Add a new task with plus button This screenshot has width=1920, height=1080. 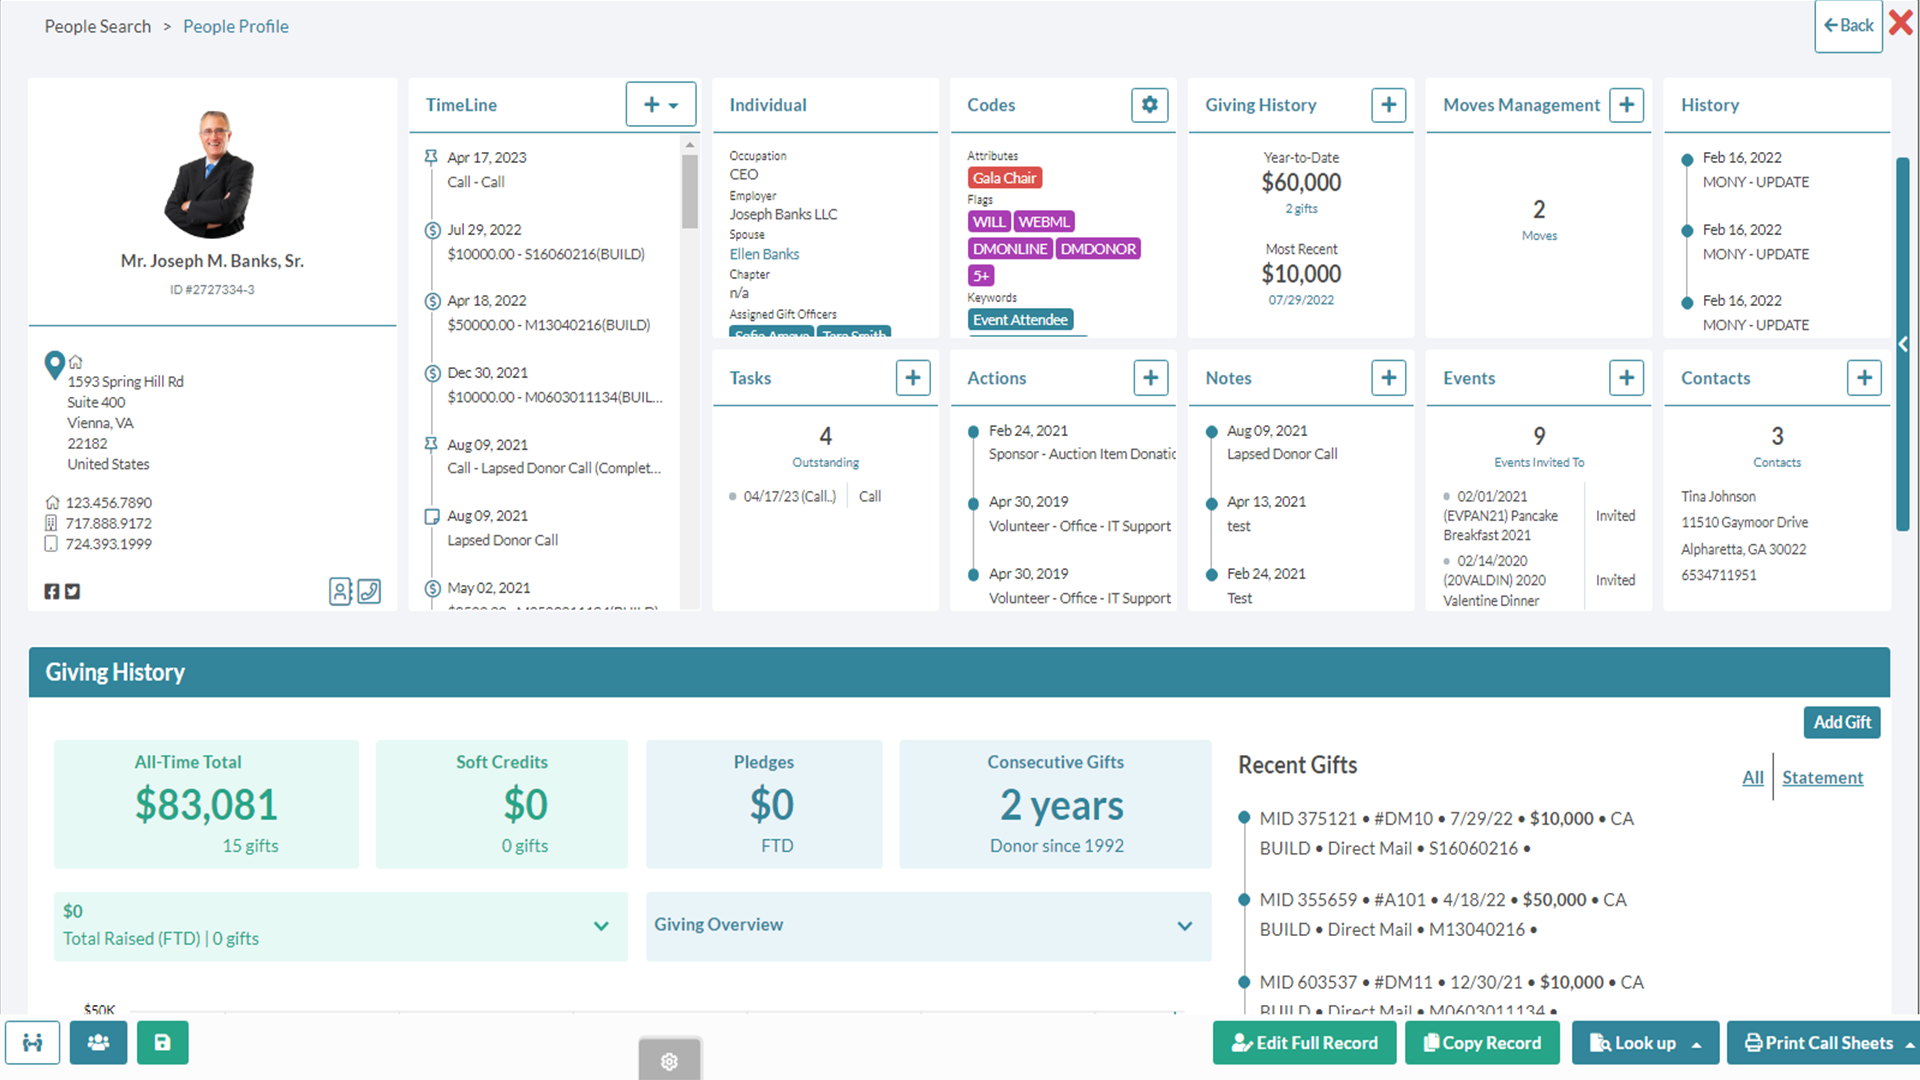coord(912,378)
